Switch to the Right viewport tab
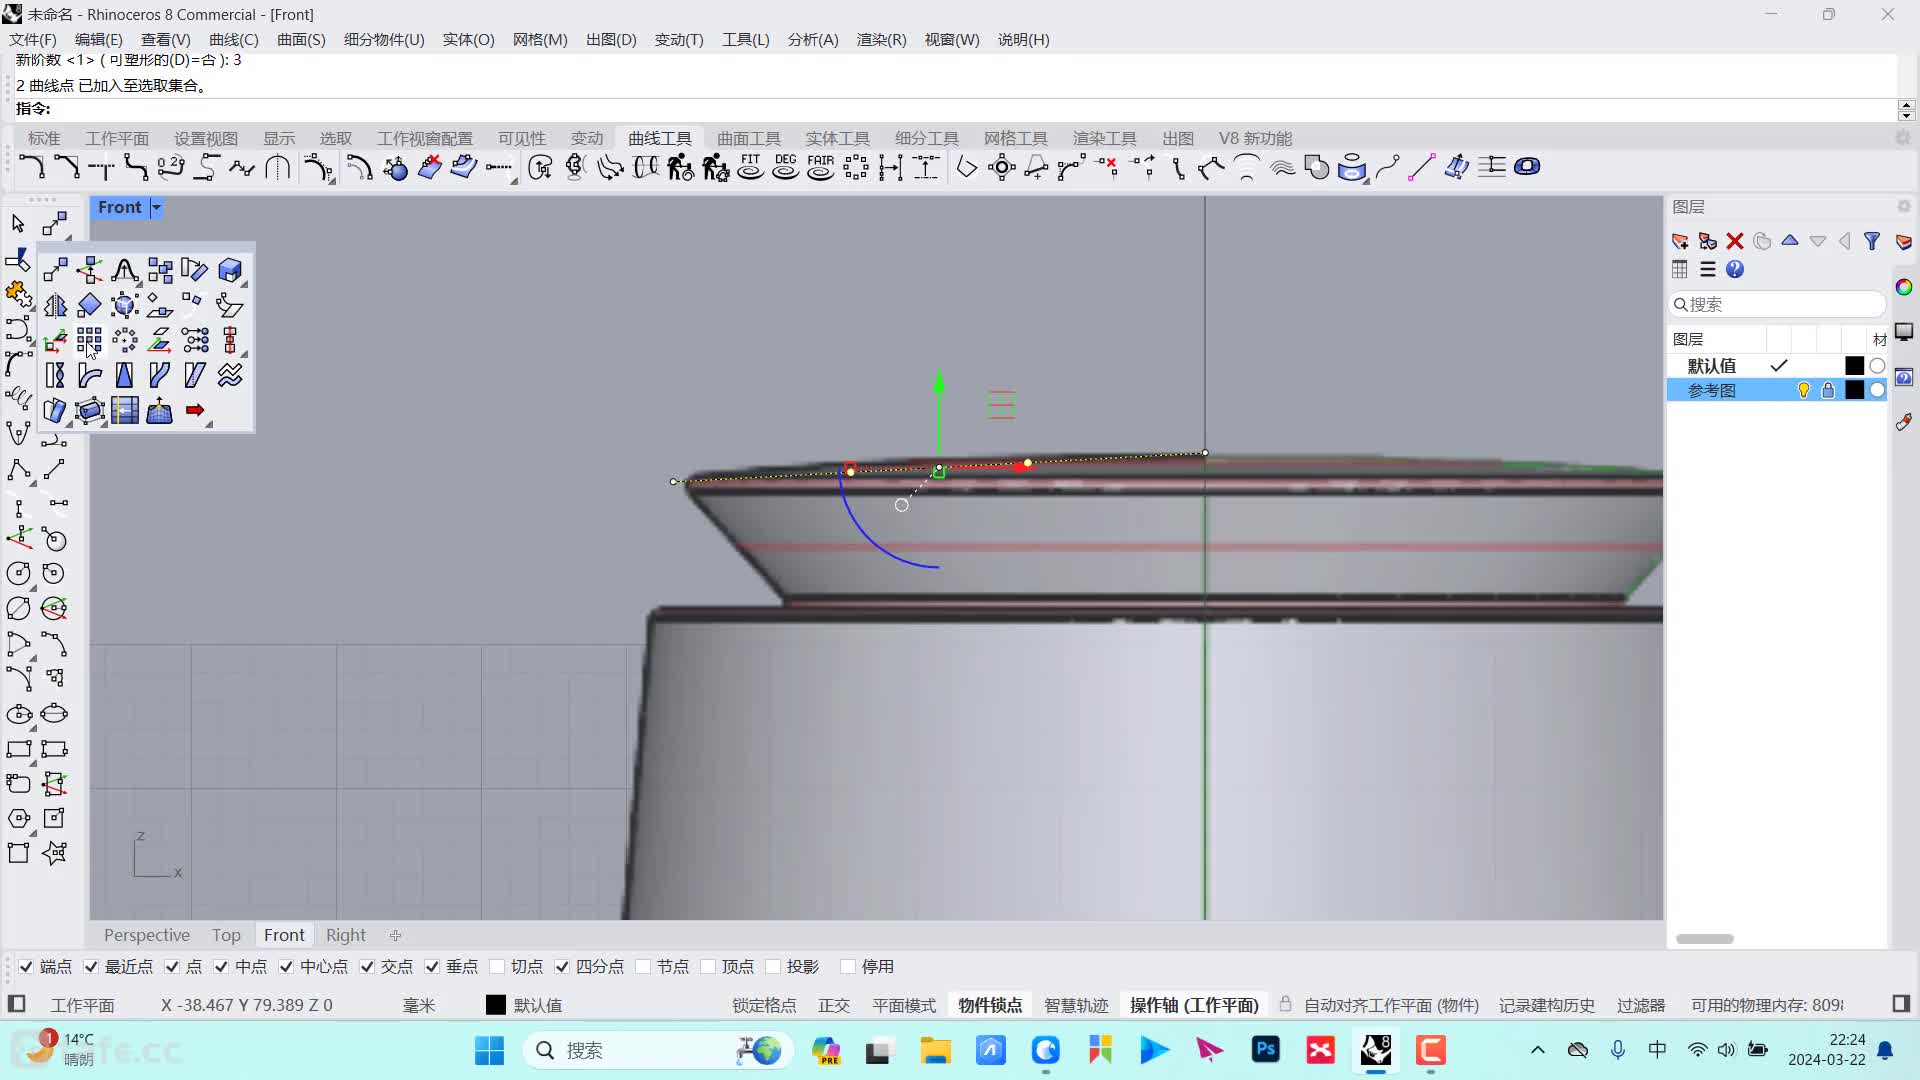Viewport: 1920px width, 1080px height. tap(346, 935)
